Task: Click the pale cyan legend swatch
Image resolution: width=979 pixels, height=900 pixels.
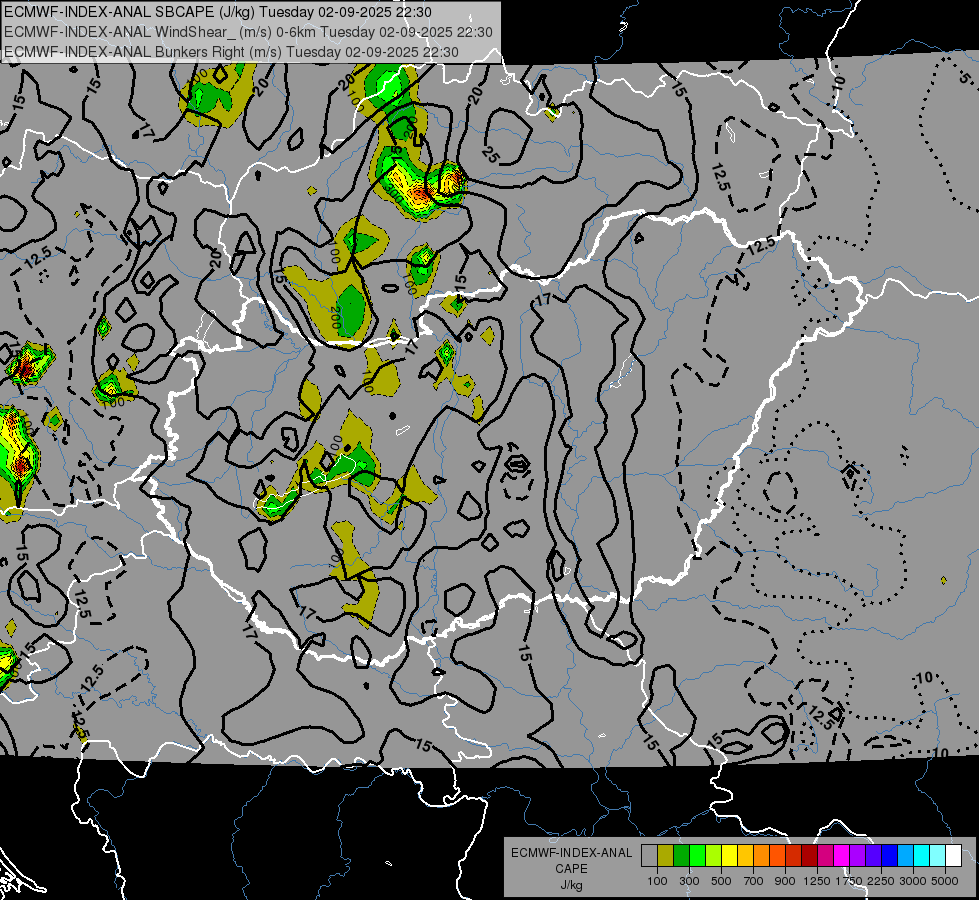Action: [938, 856]
